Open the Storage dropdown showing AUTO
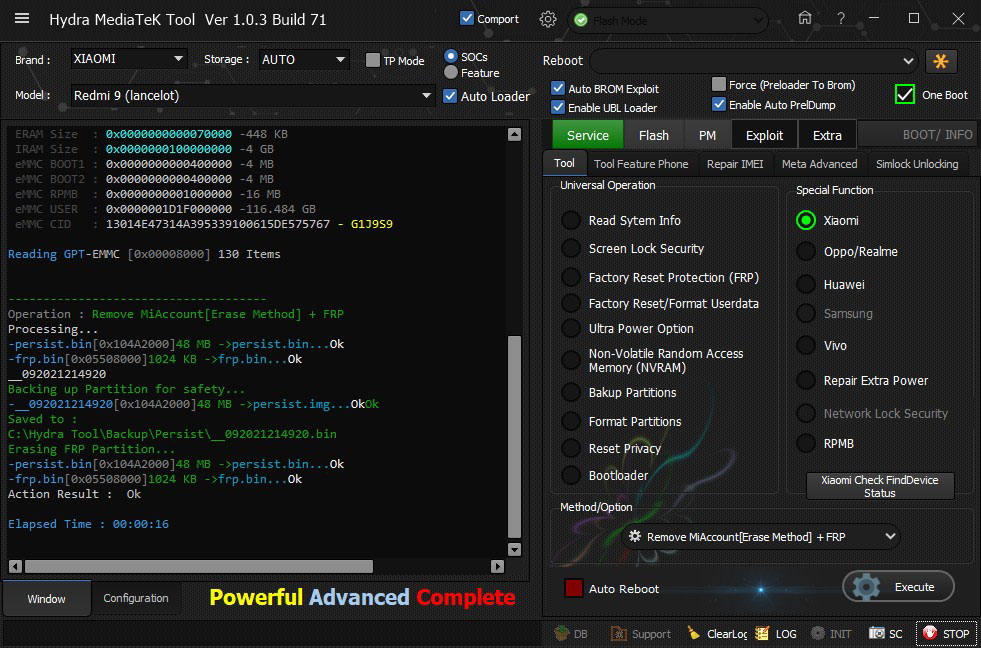 (x=304, y=60)
